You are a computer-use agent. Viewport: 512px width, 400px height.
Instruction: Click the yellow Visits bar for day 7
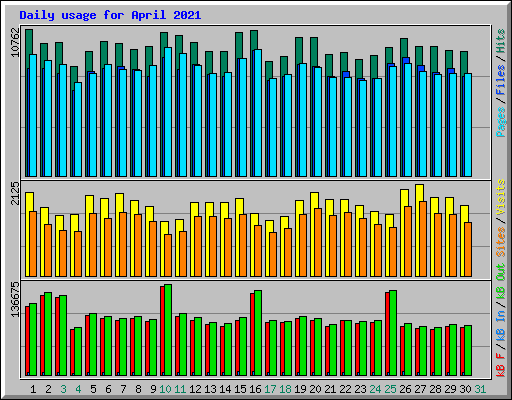point(119,202)
